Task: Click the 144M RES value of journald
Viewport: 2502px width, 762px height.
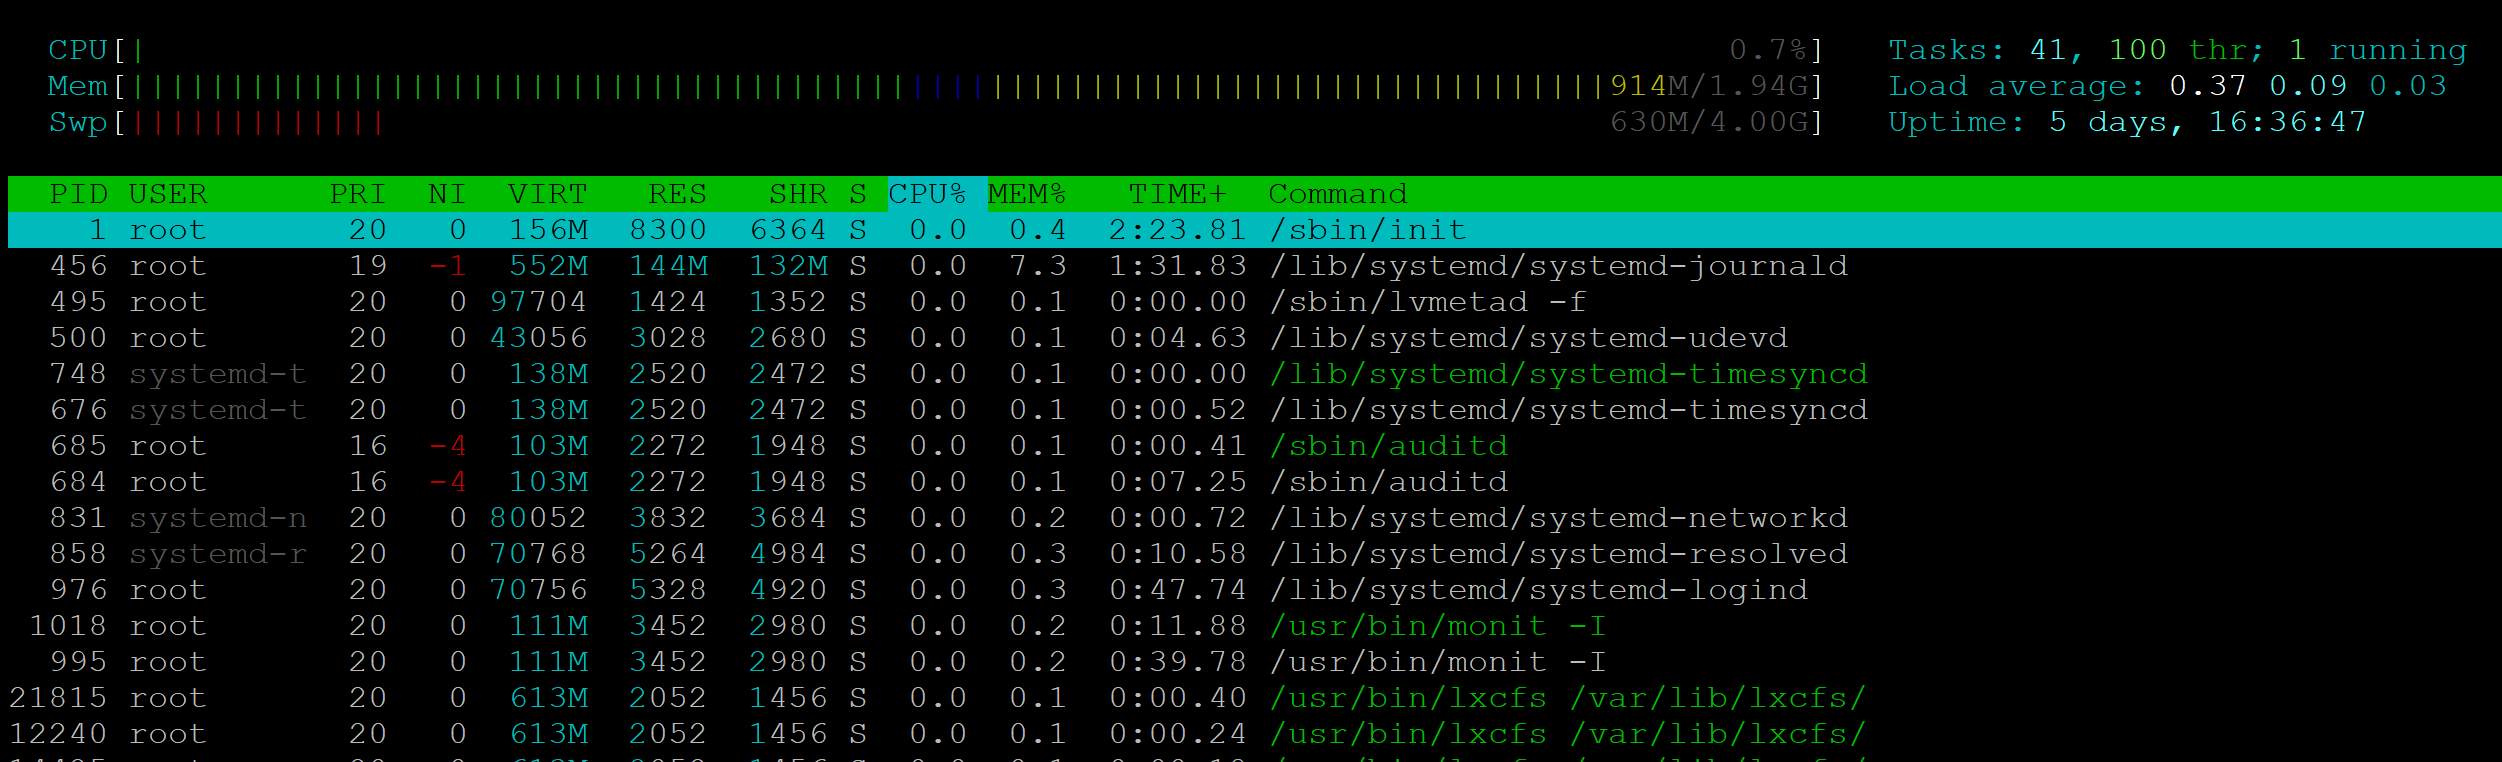Action: [x=668, y=266]
